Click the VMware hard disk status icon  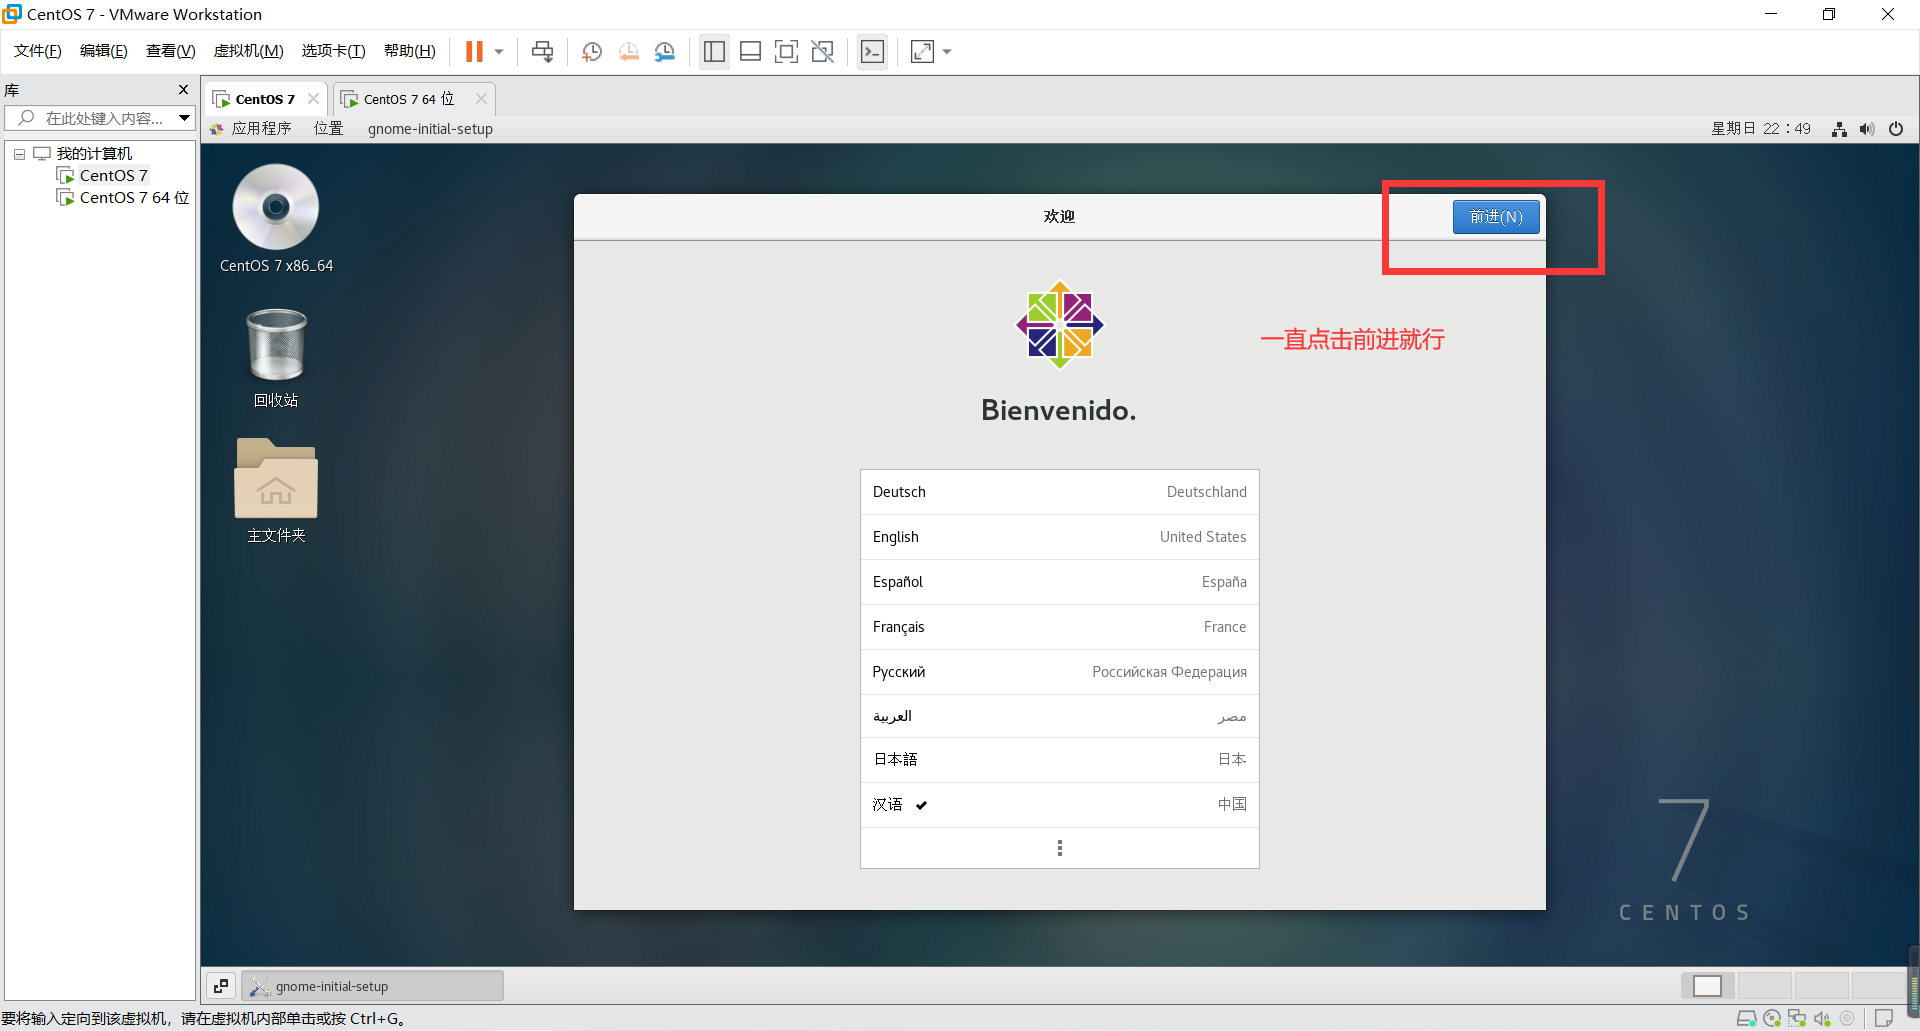pyautogui.click(x=1746, y=1019)
